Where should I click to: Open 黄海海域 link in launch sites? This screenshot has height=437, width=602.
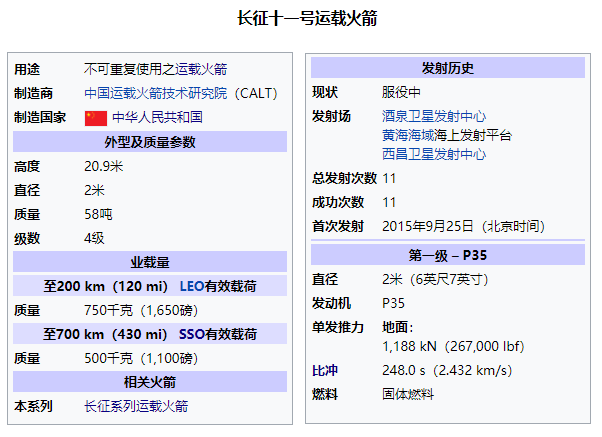click(x=408, y=135)
